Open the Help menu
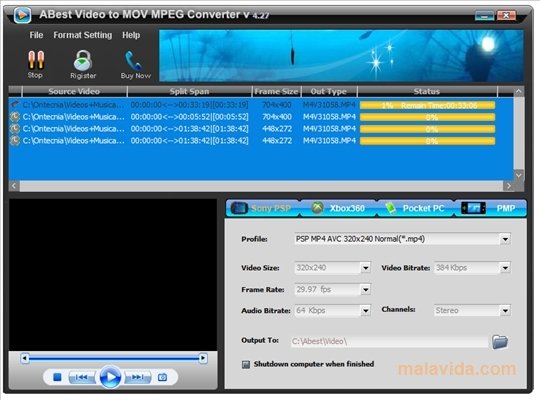This screenshot has width=540, height=400. pos(131,35)
